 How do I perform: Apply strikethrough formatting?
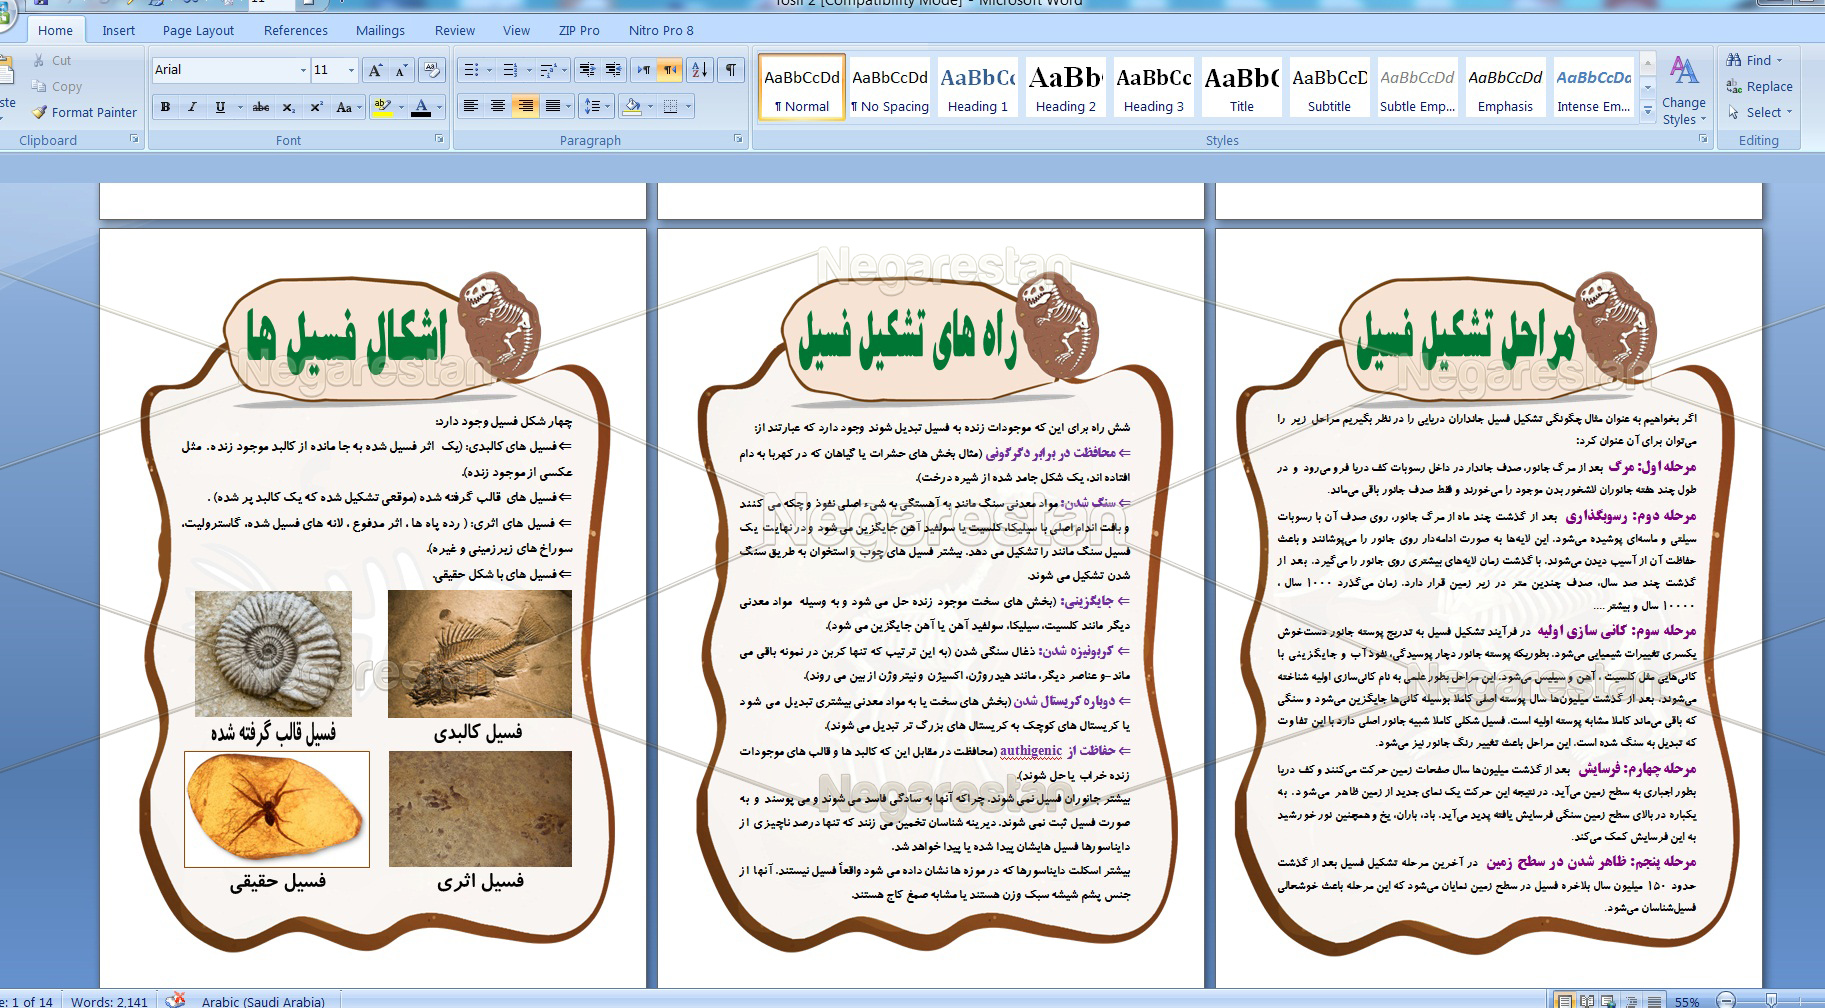[261, 107]
